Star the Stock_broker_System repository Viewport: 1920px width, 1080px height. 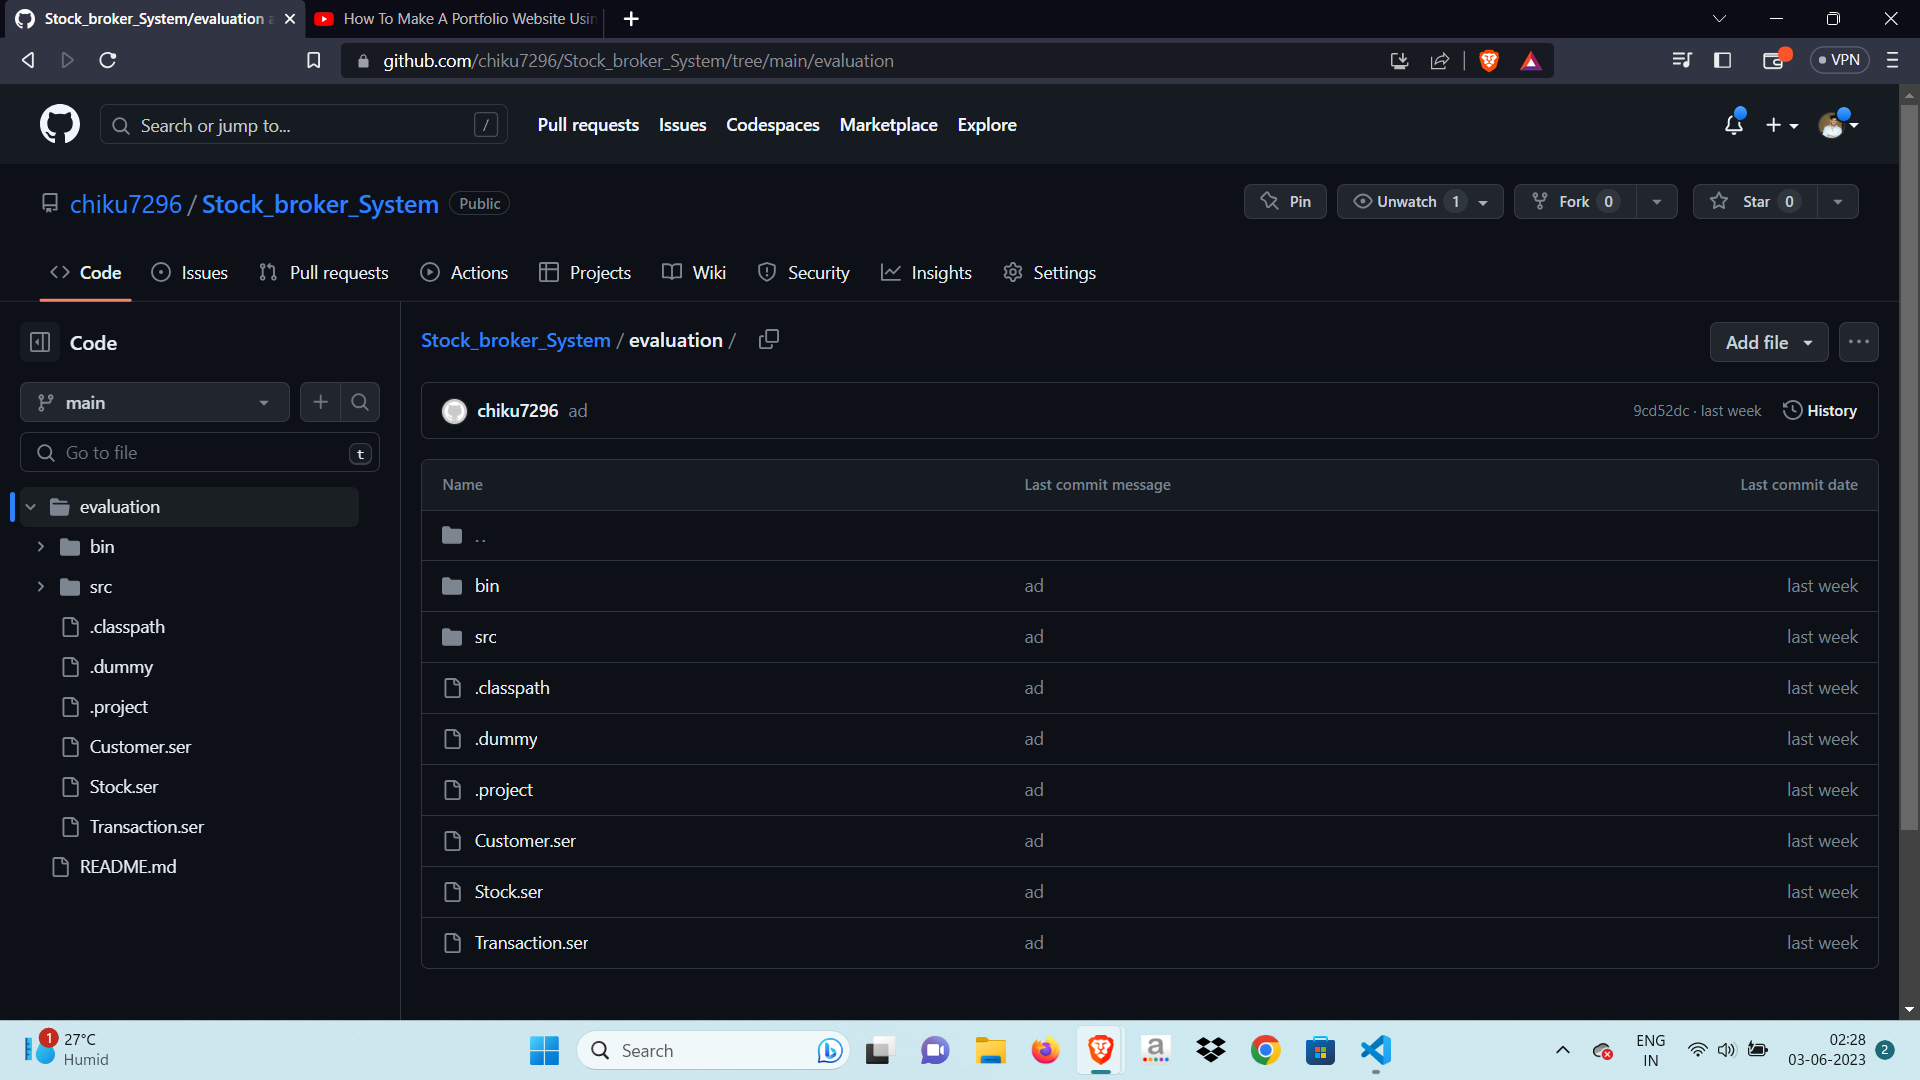(x=1755, y=202)
